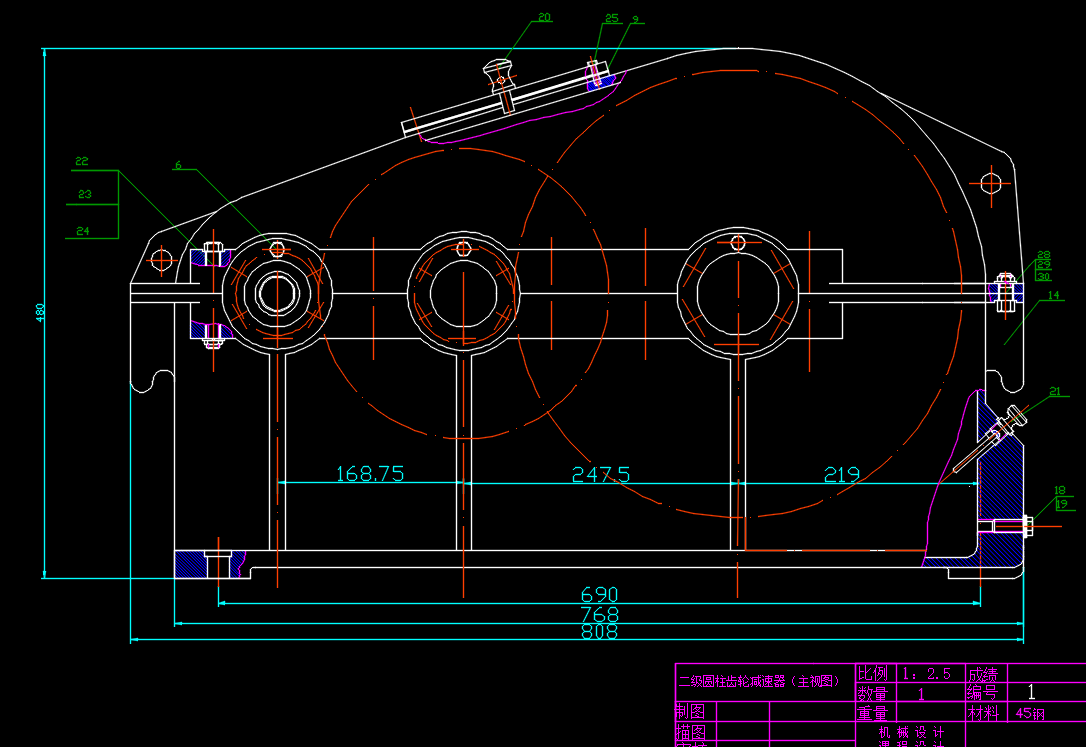This screenshot has height=747, width=1086.
Task: Click part callout number 22
Action: (x=82, y=160)
